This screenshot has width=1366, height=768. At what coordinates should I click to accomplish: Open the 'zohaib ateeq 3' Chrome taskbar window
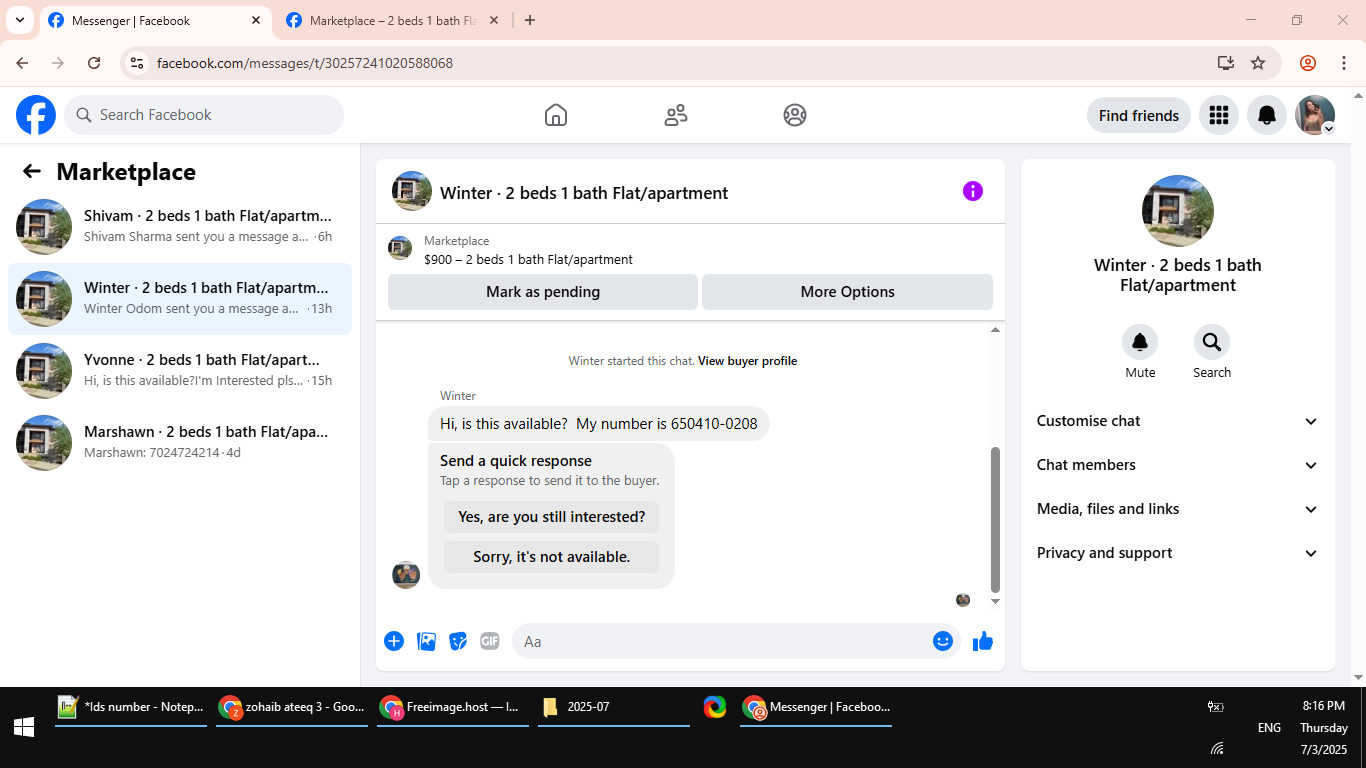[x=292, y=707]
